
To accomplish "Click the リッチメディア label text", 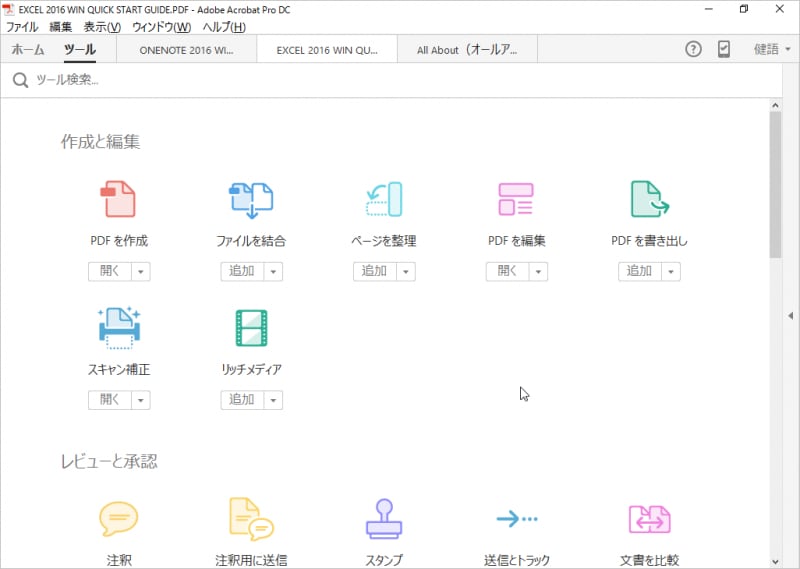I will pos(252,369).
